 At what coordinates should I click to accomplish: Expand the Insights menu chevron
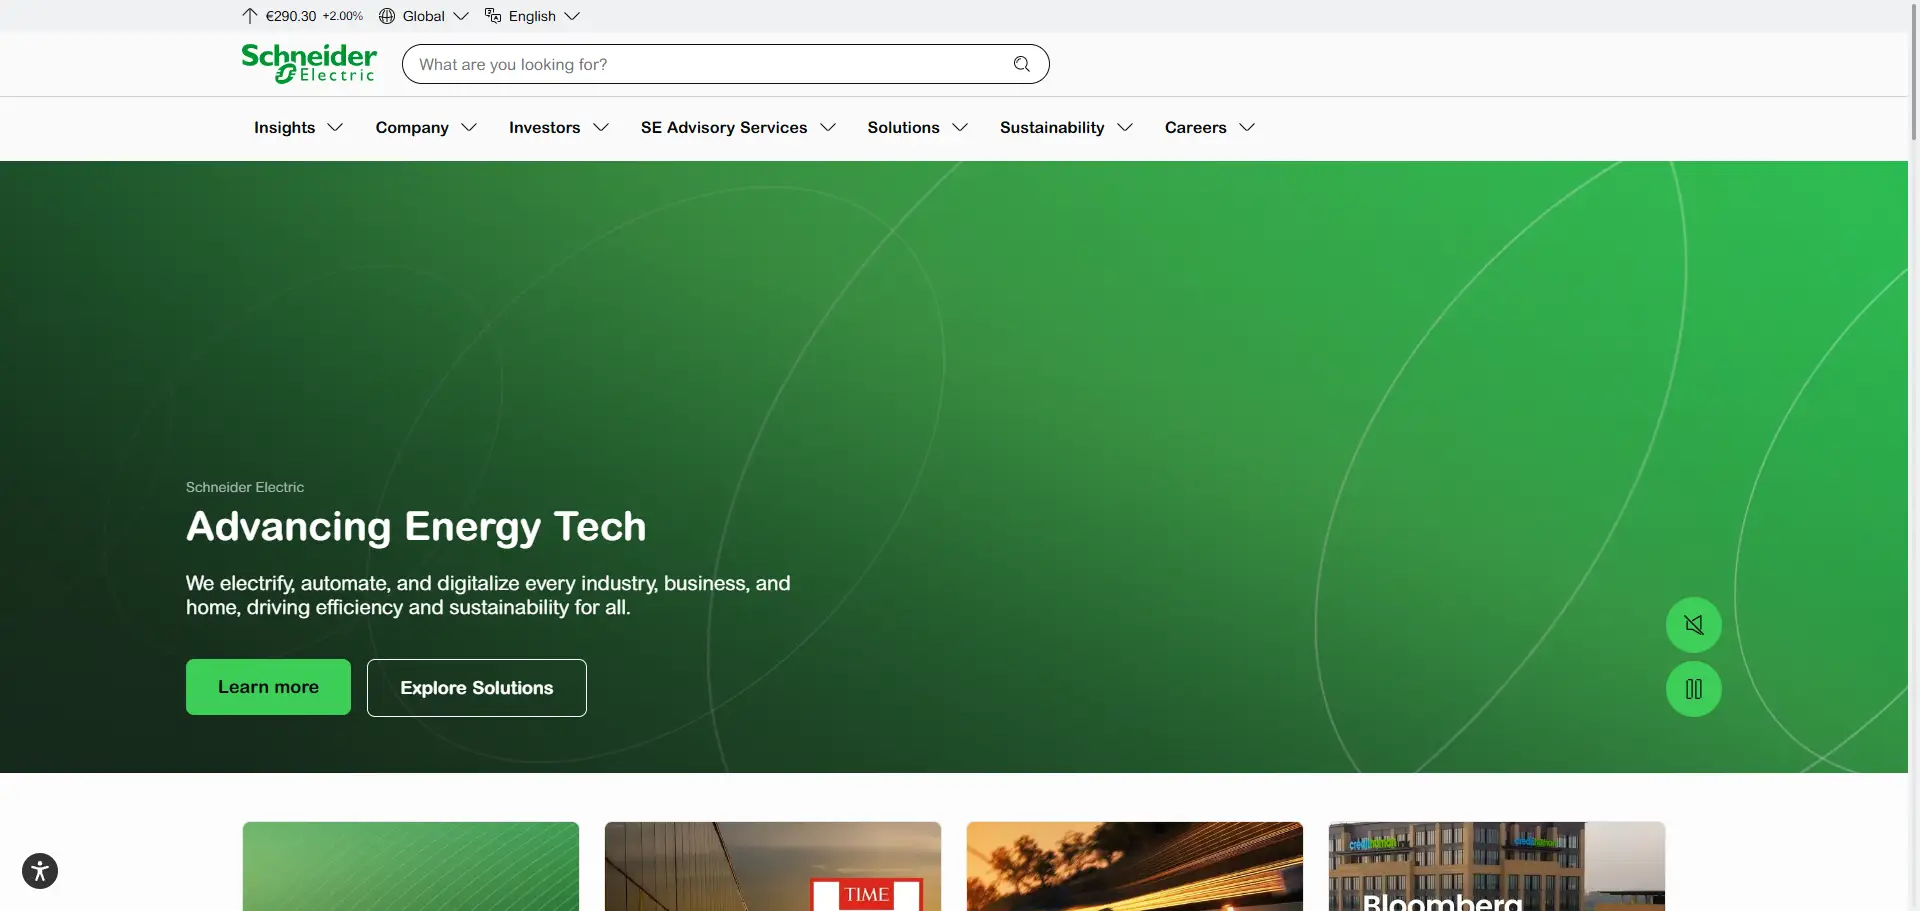coord(336,128)
